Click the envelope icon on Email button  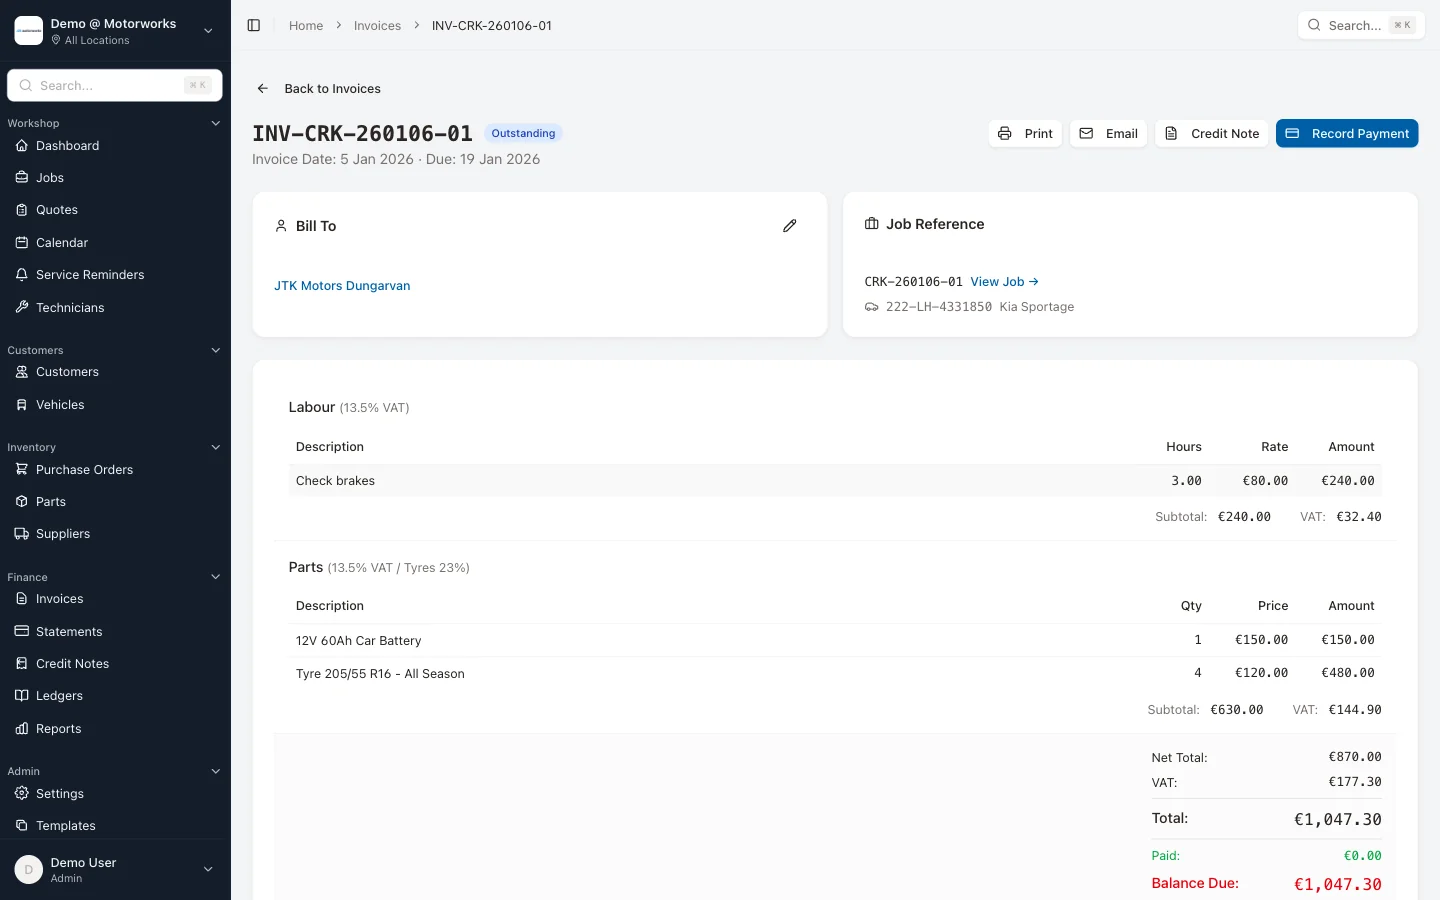point(1086,134)
